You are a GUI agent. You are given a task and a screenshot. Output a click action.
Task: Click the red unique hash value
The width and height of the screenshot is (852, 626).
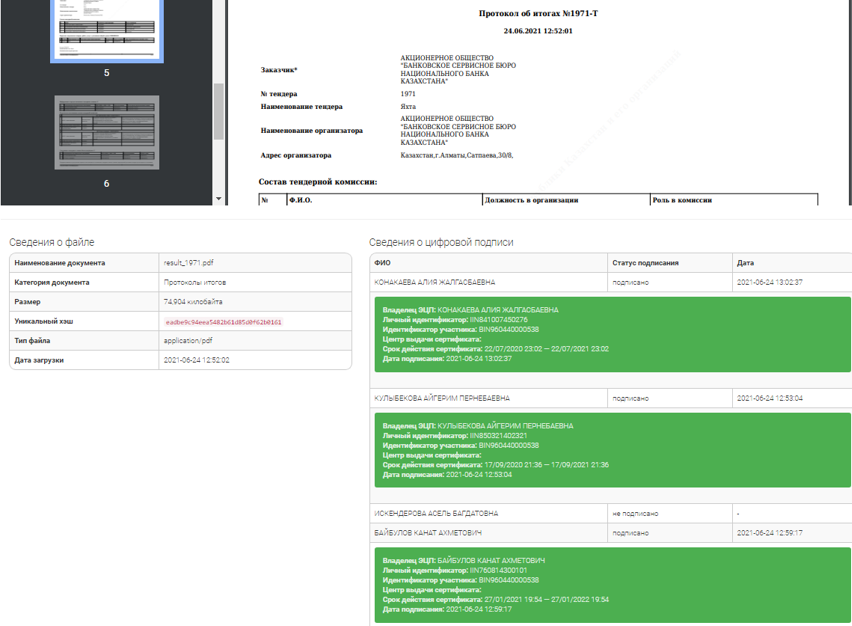(223, 322)
